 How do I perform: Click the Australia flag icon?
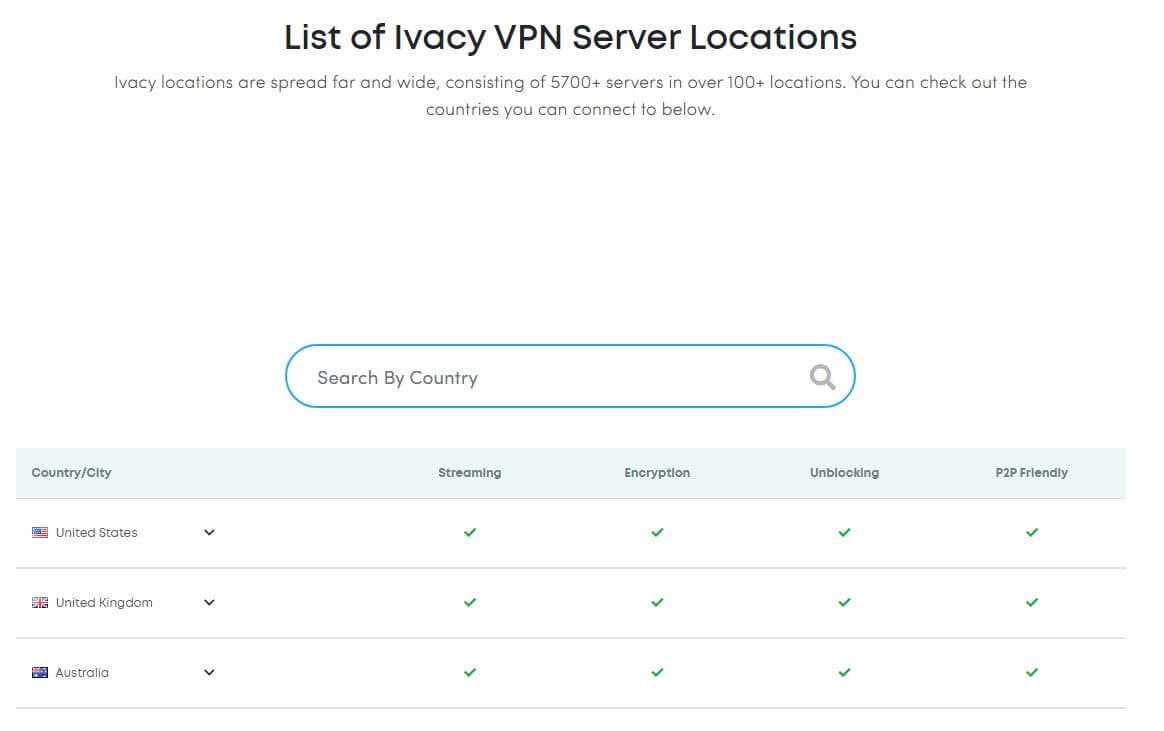[40, 672]
